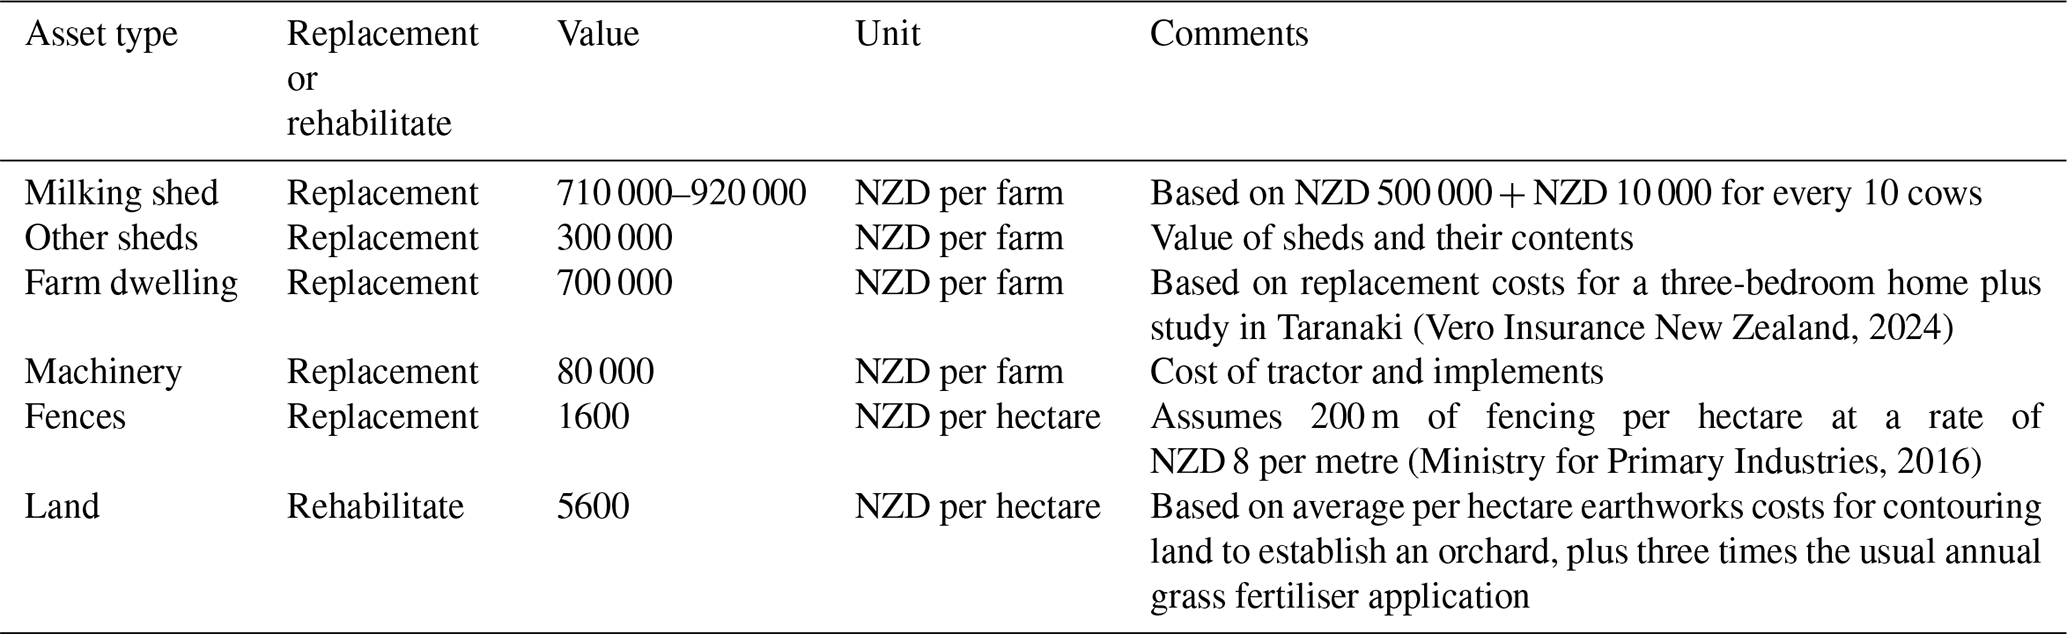The image size is (2067, 634).
Task: Click the "Unit" column header
Action: click(x=887, y=35)
